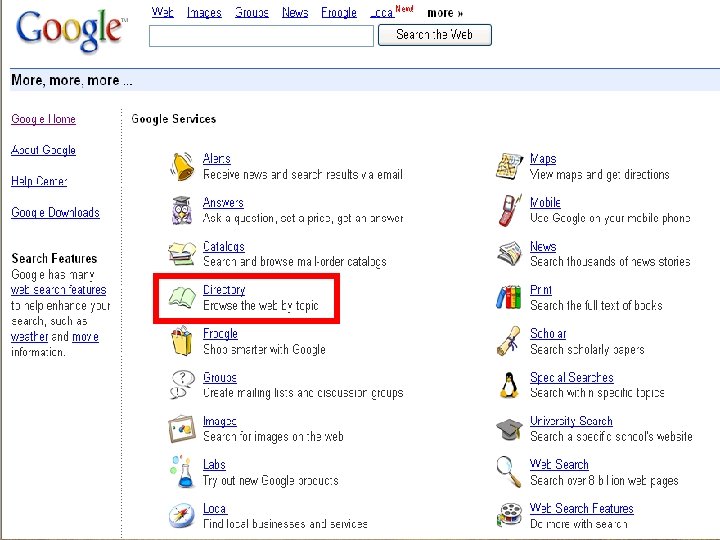Click the Catalogs stacked books icon

click(x=182, y=253)
